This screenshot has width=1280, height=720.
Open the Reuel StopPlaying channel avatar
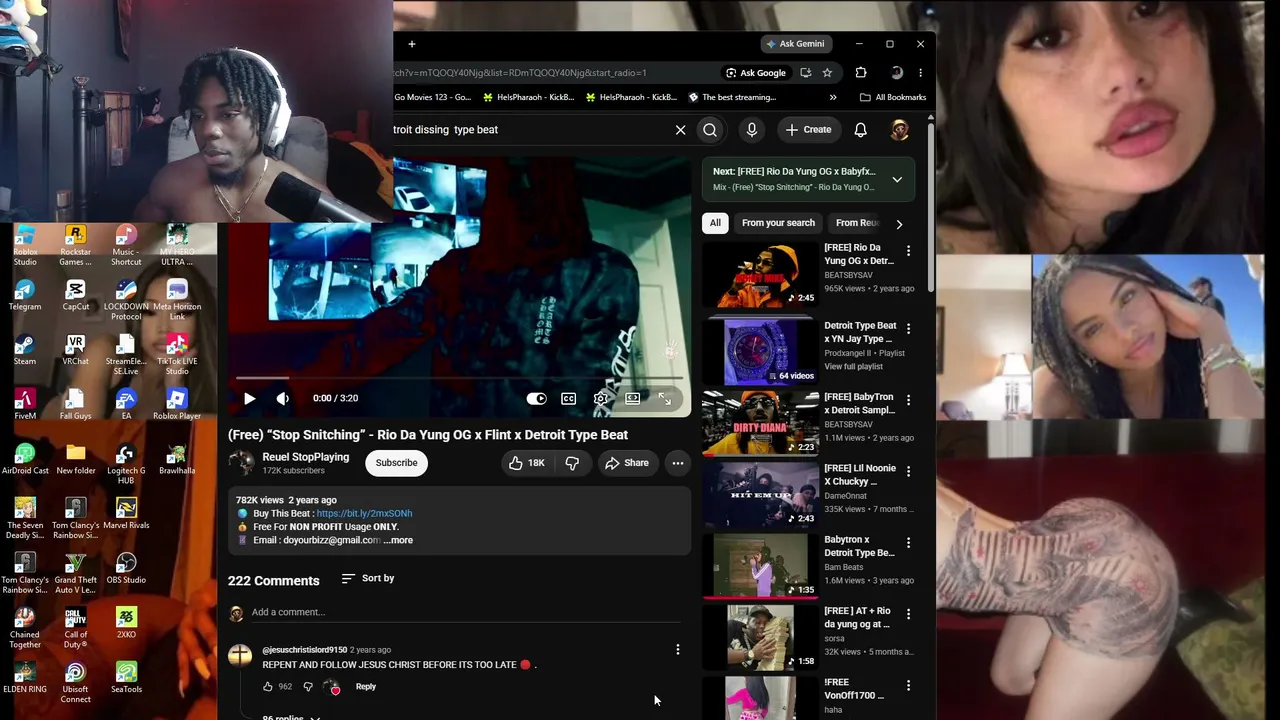241,462
